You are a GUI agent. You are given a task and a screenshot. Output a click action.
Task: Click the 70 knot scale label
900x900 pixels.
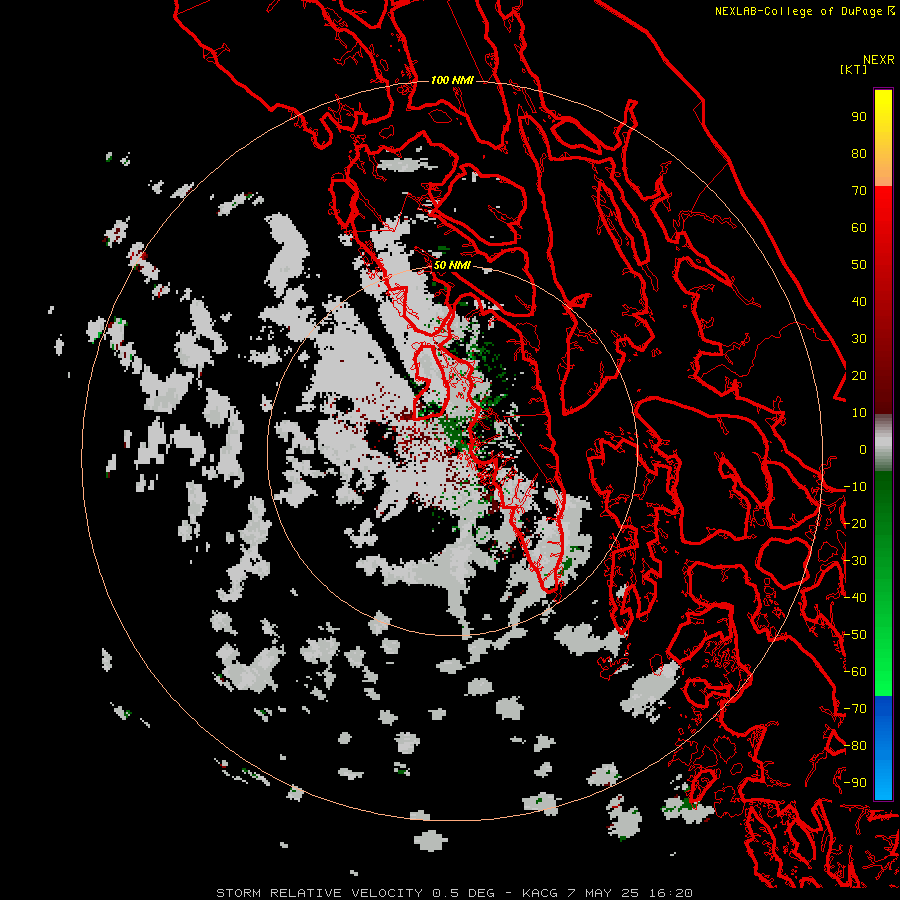859,191
